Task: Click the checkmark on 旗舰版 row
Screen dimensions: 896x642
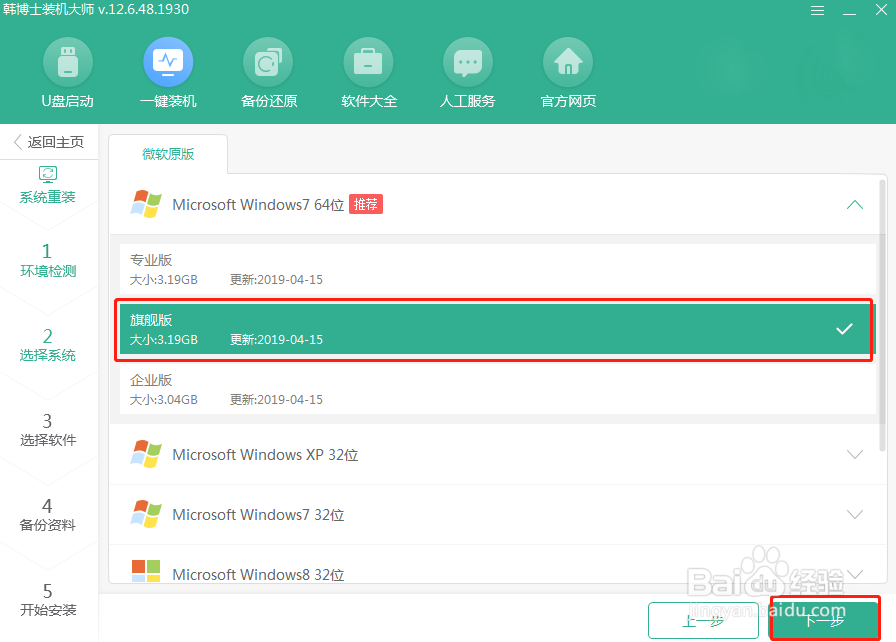Action: [844, 328]
